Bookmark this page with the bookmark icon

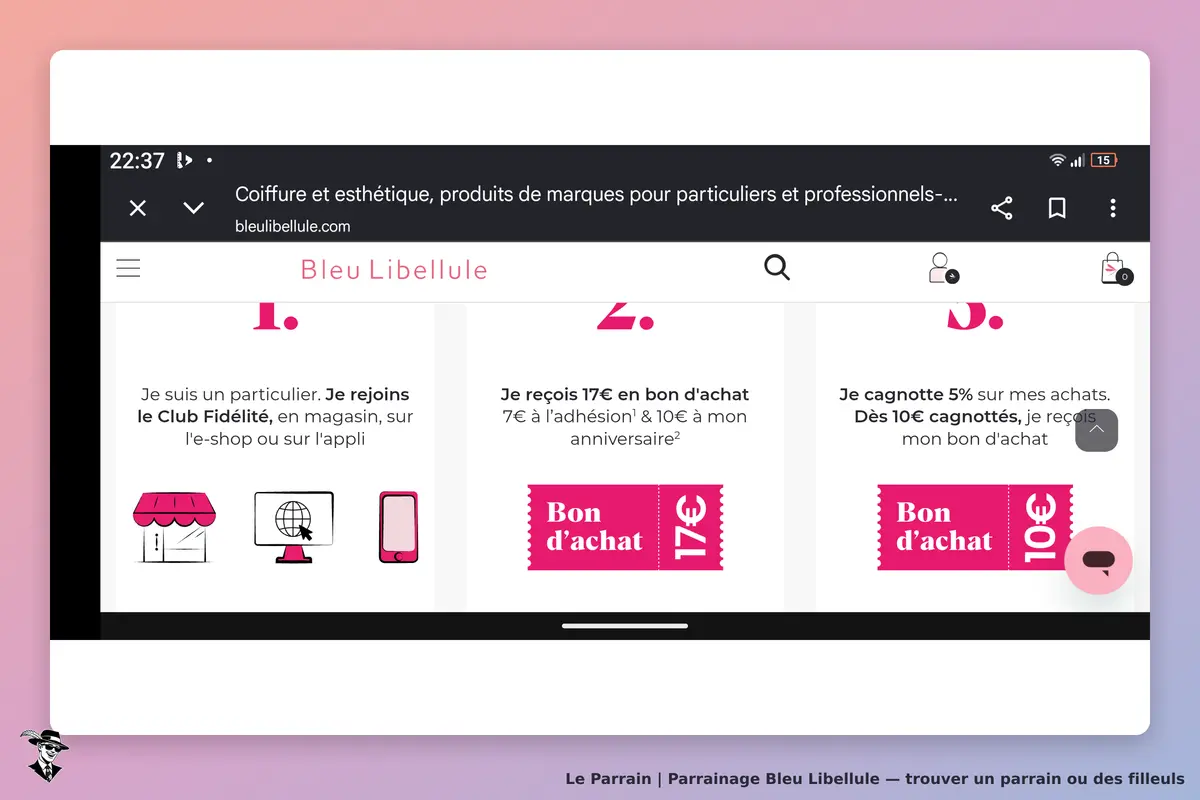[x=1057, y=208]
